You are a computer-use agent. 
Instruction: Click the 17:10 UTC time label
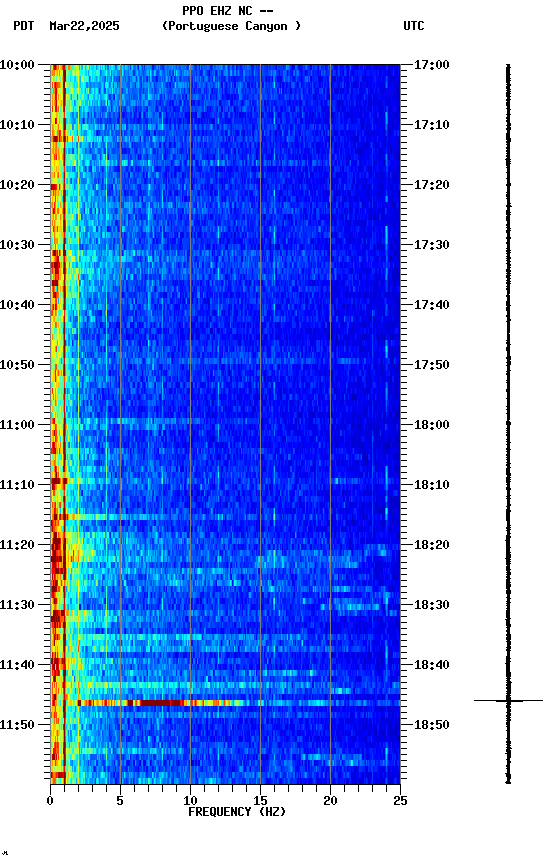click(x=432, y=125)
